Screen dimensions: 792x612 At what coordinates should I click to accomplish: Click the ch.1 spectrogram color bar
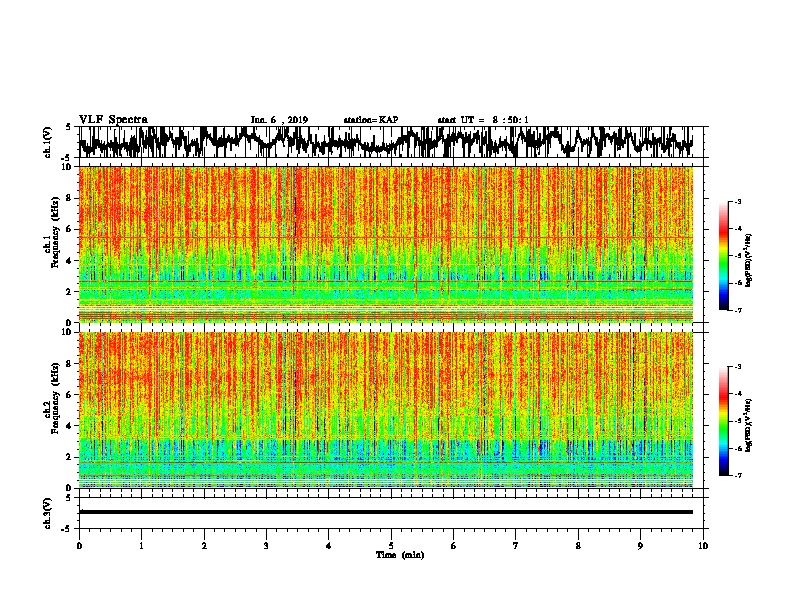click(723, 256)
